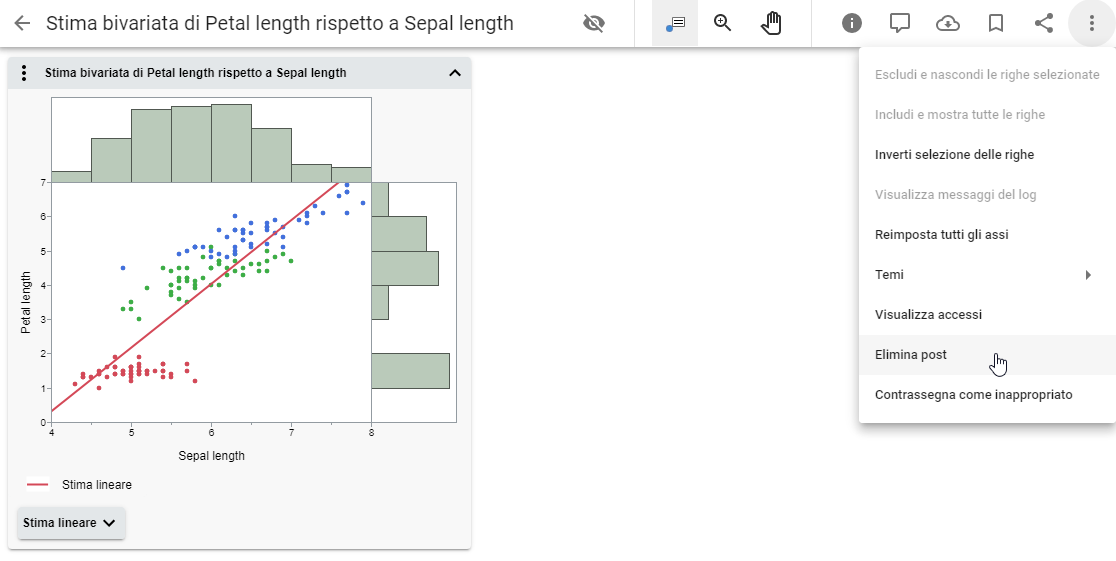Viewport: 1116px width, 561px height.
Task: Click Elimina post option
Action: click(x=911, y=355)
